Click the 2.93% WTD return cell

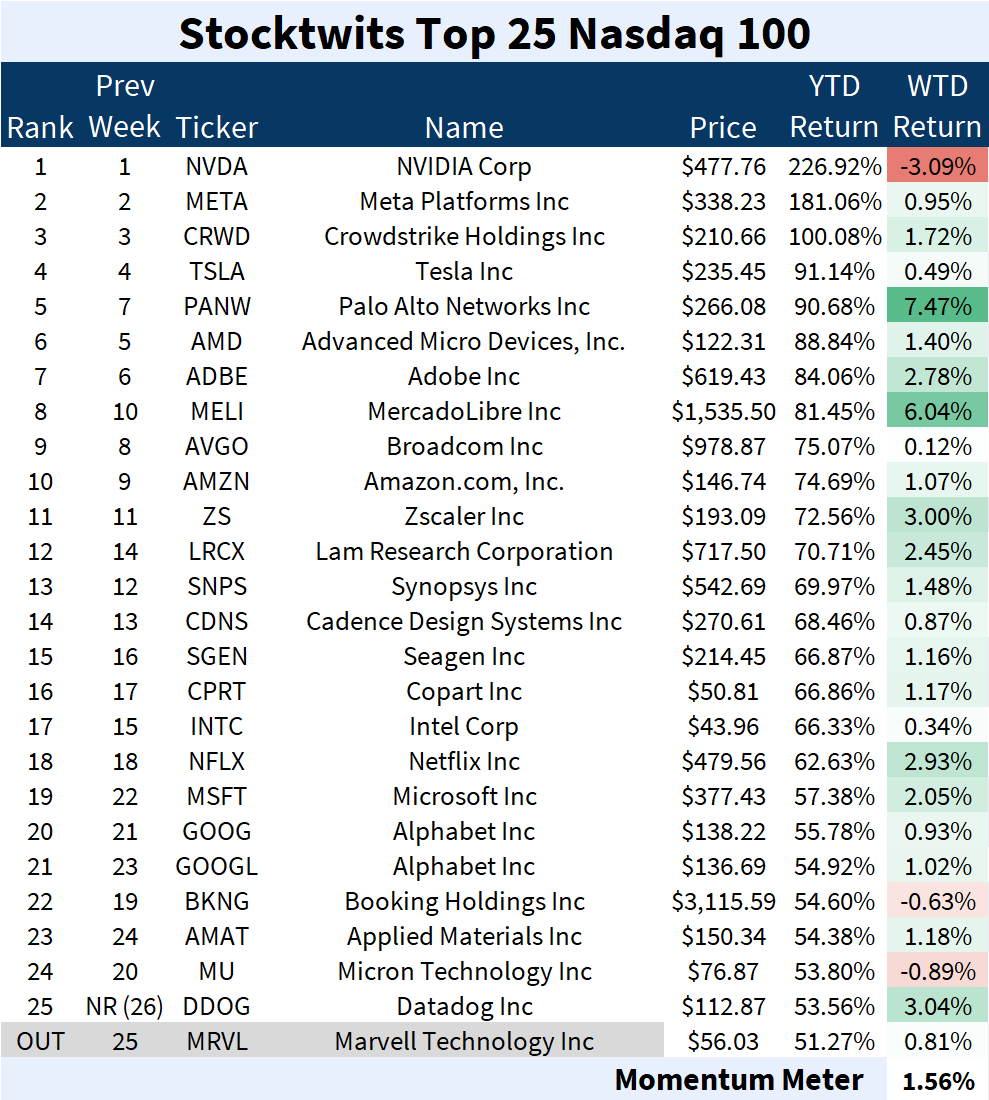click(x=938, y=761)
